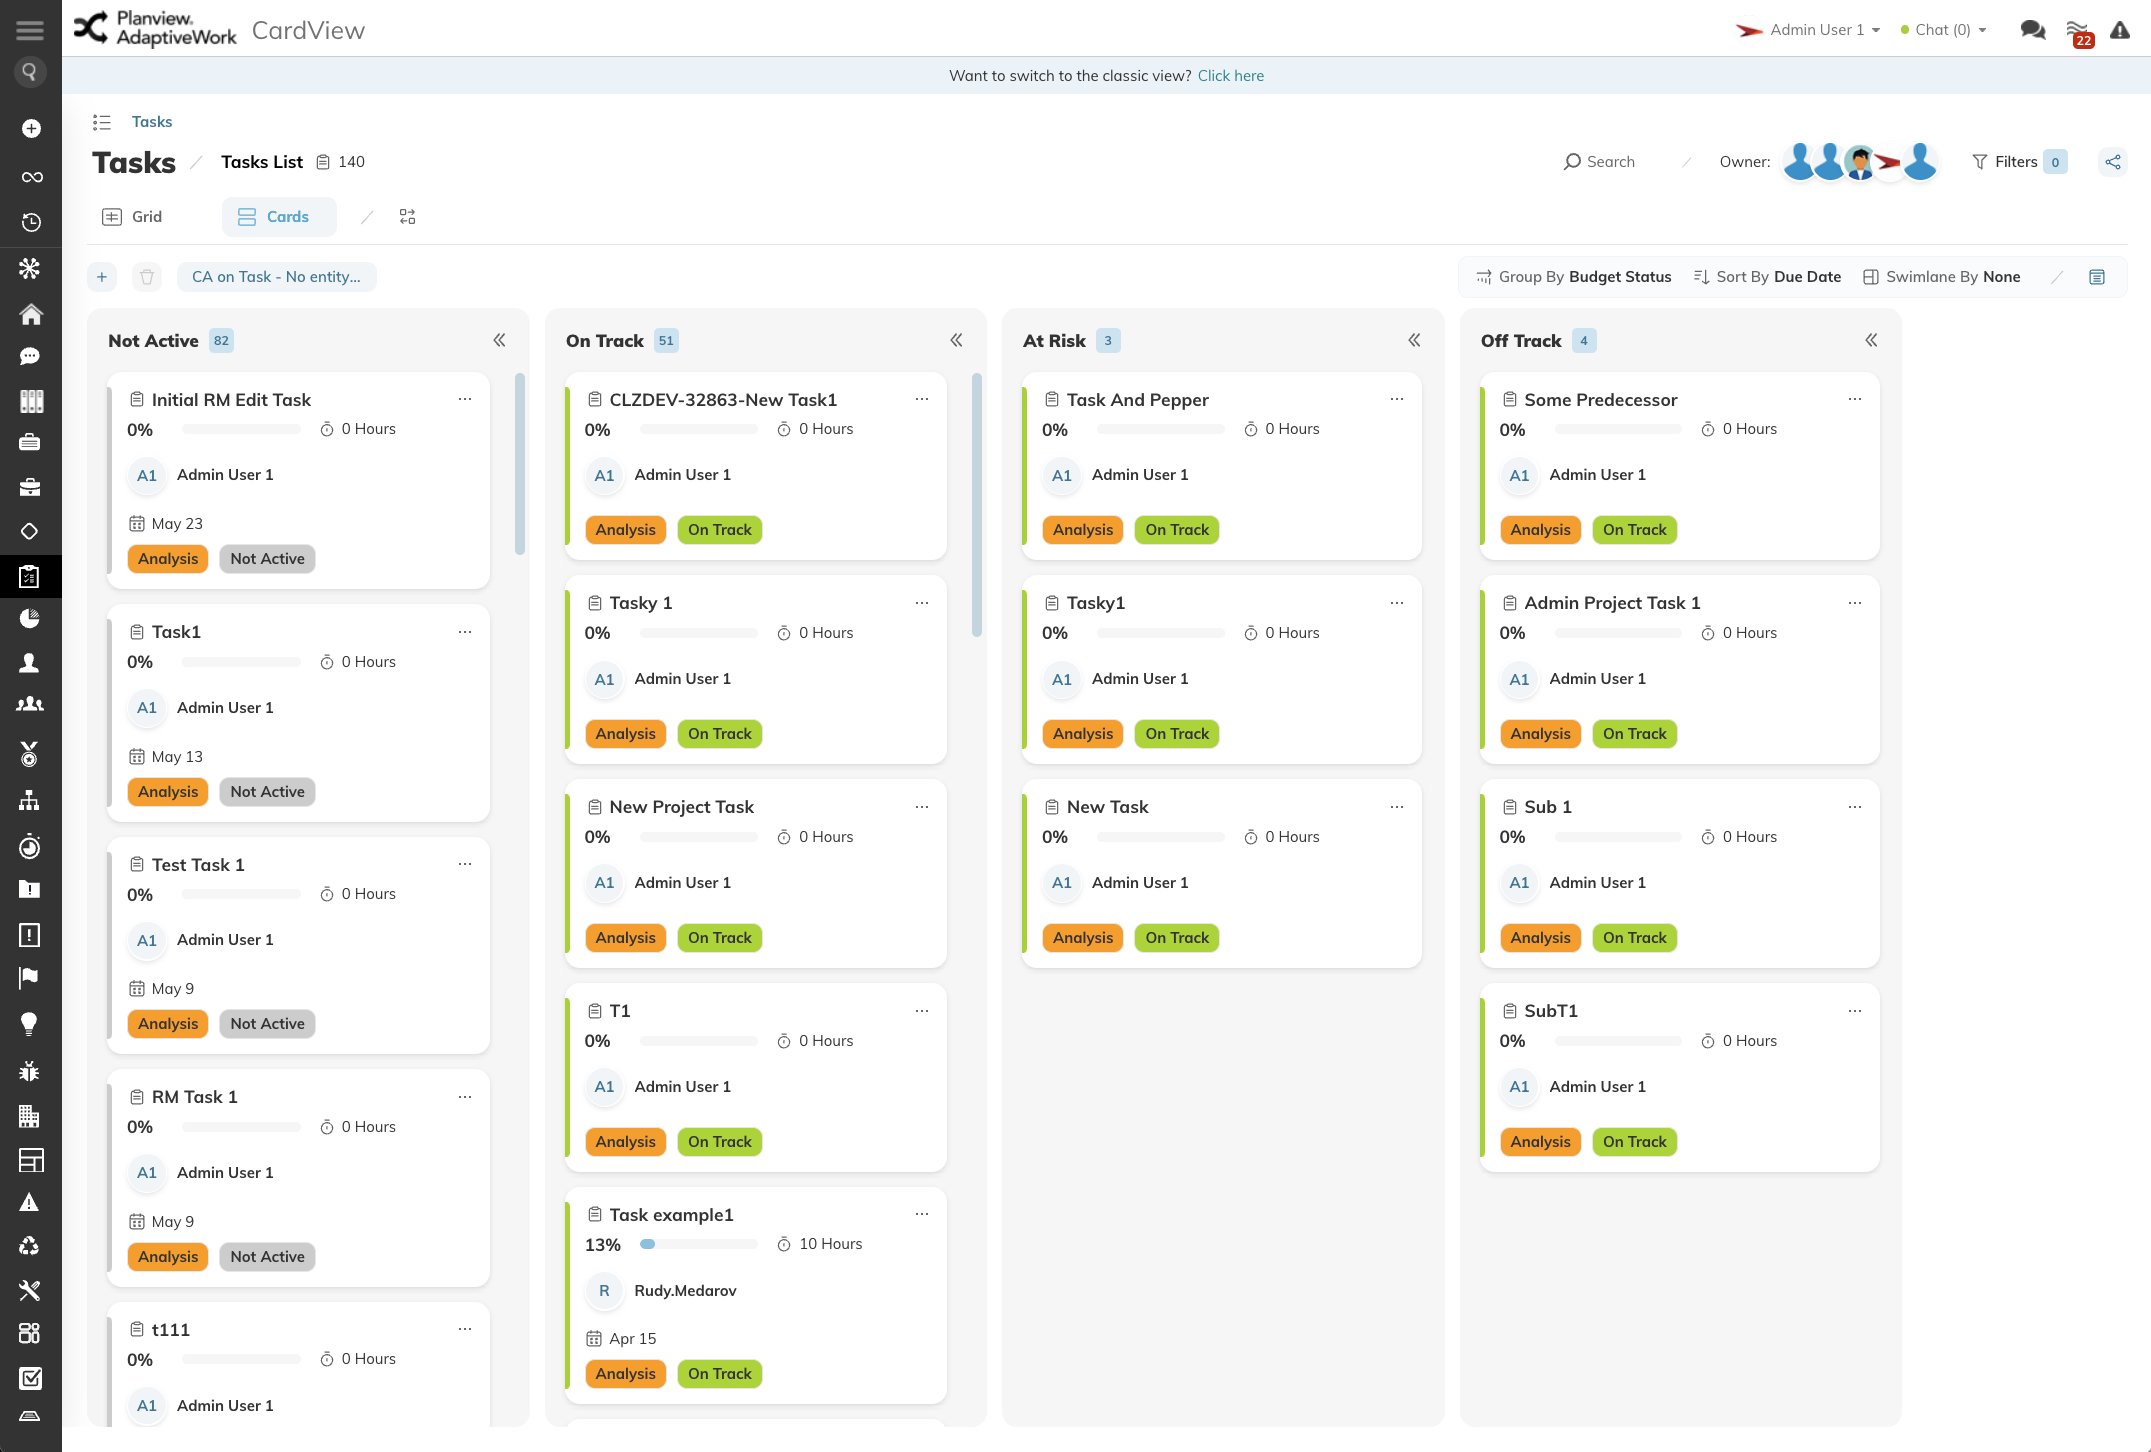Collapse the Off Track column
2151x1452 pixels.
(1870, 340)
